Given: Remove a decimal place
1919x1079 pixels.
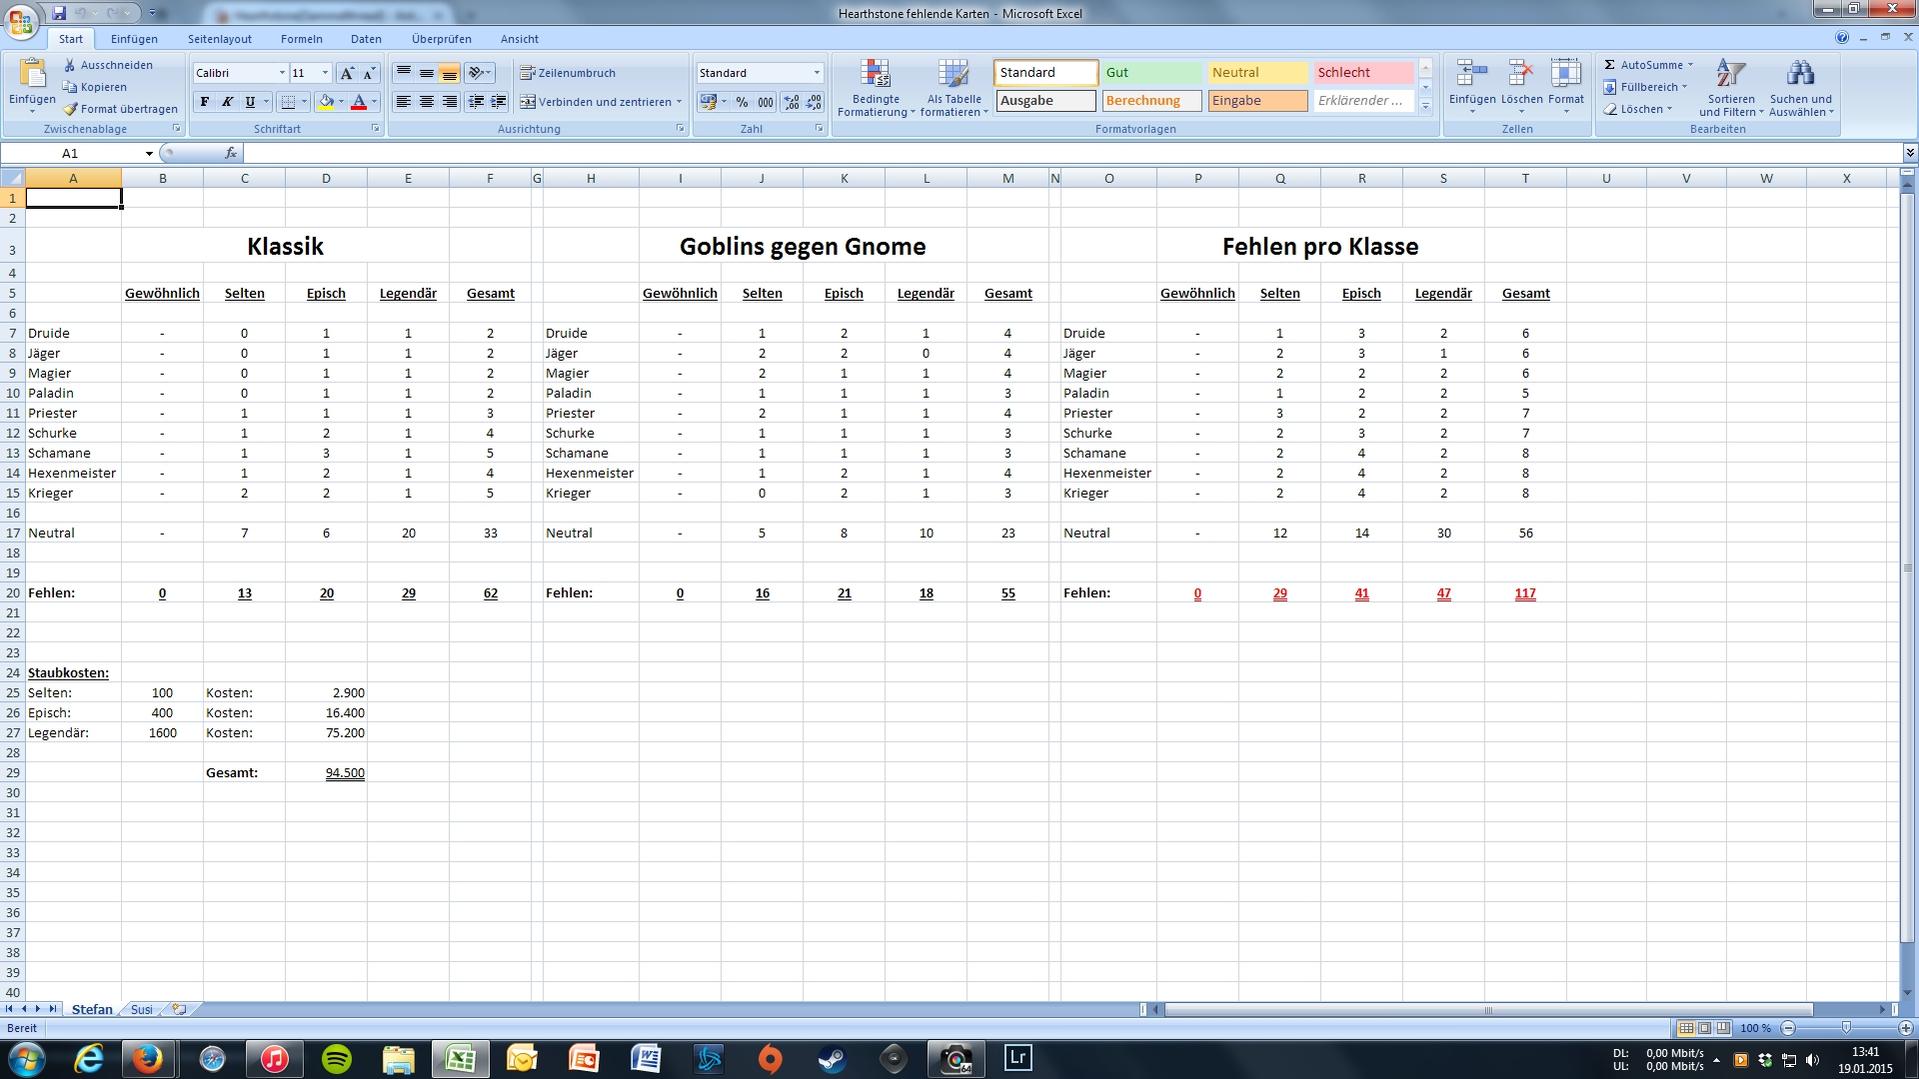Looking at the screenshot, I should pyautogui.click(x=813, y=102).
